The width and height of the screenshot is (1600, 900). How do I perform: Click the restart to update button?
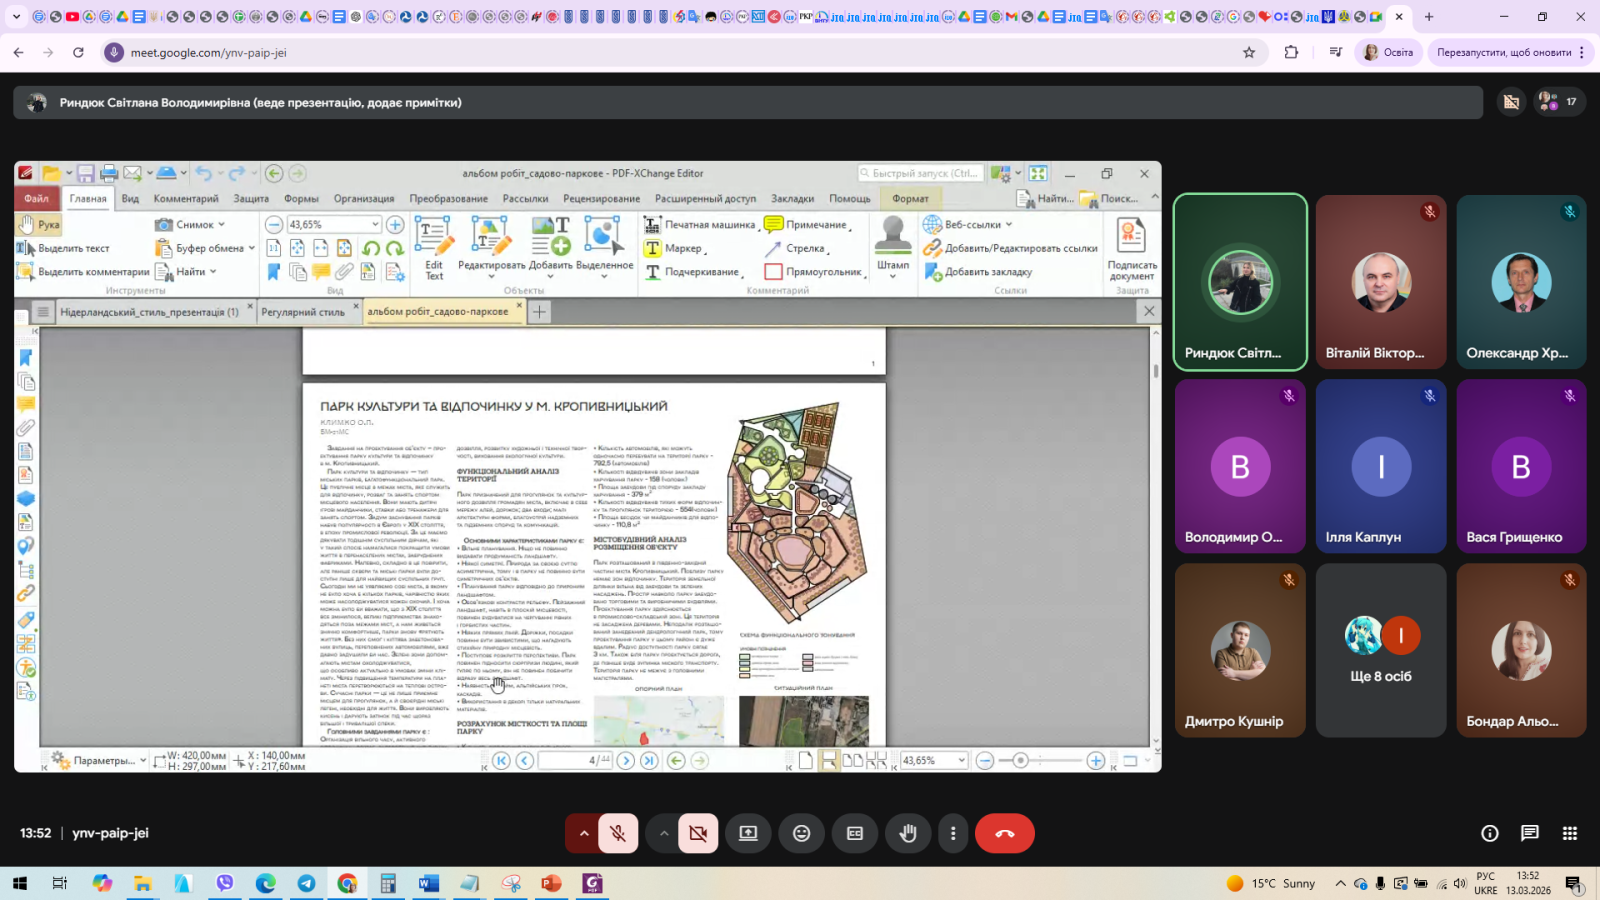click(1504, 52)
